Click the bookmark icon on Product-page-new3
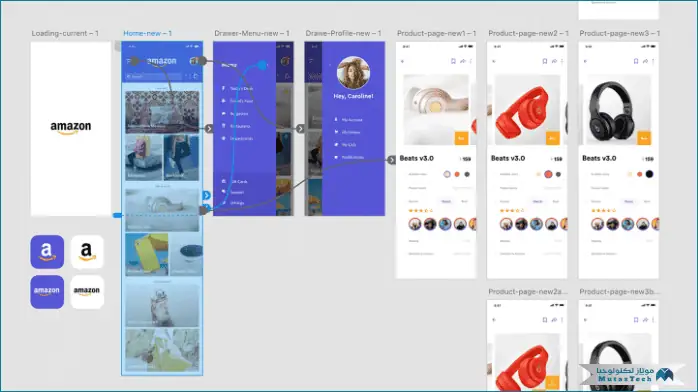The image size is (698, 392). pos(636,61)
